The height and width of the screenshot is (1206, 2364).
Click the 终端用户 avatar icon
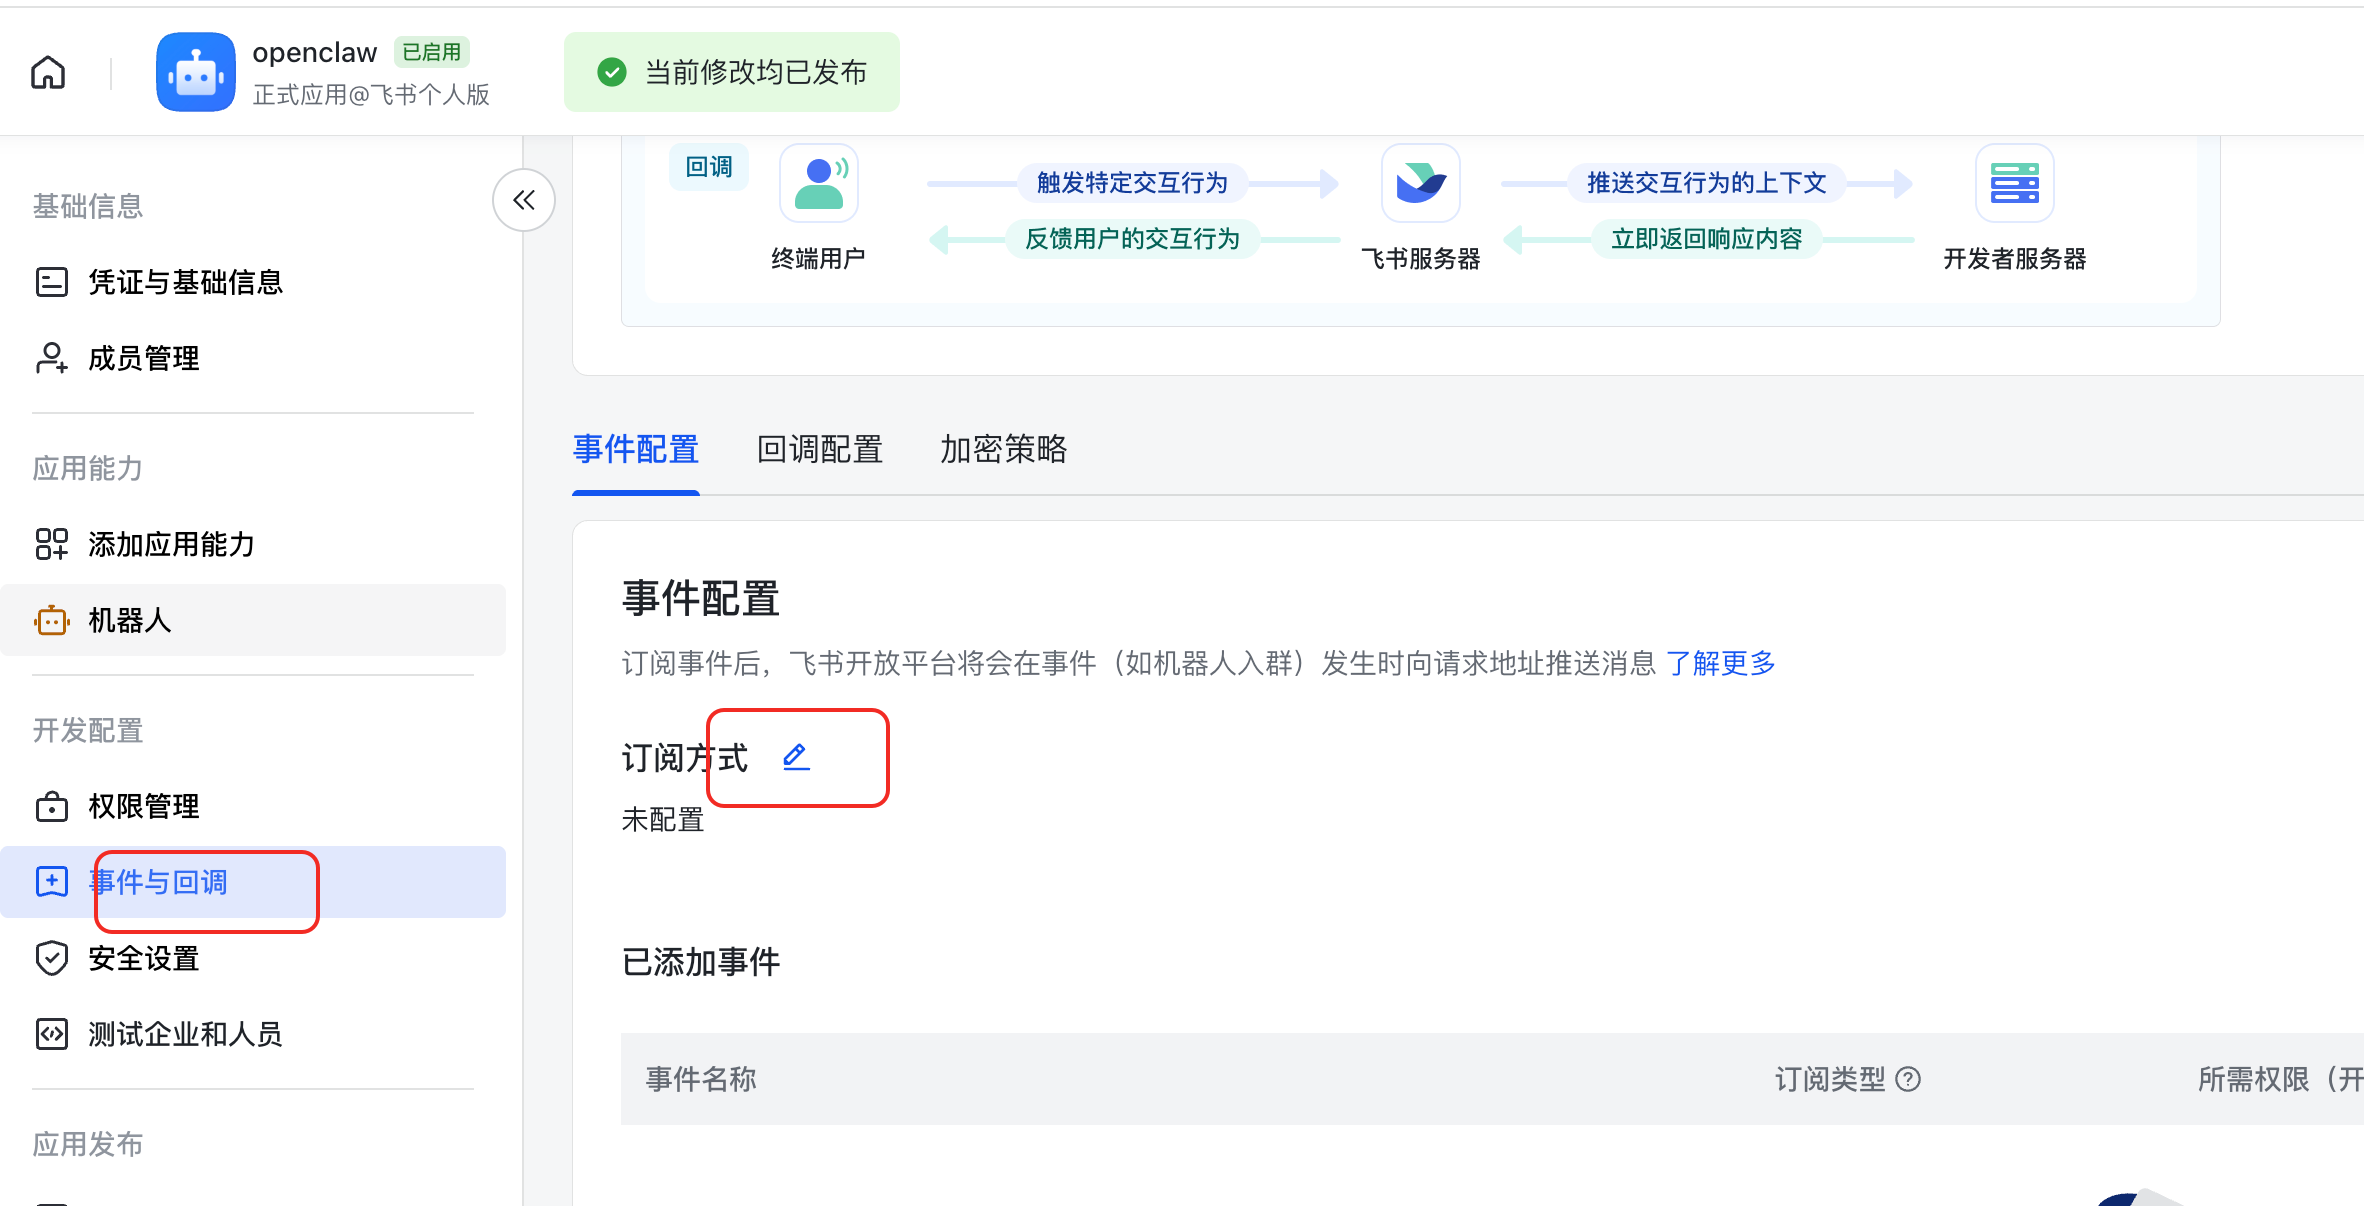(818, 183)
